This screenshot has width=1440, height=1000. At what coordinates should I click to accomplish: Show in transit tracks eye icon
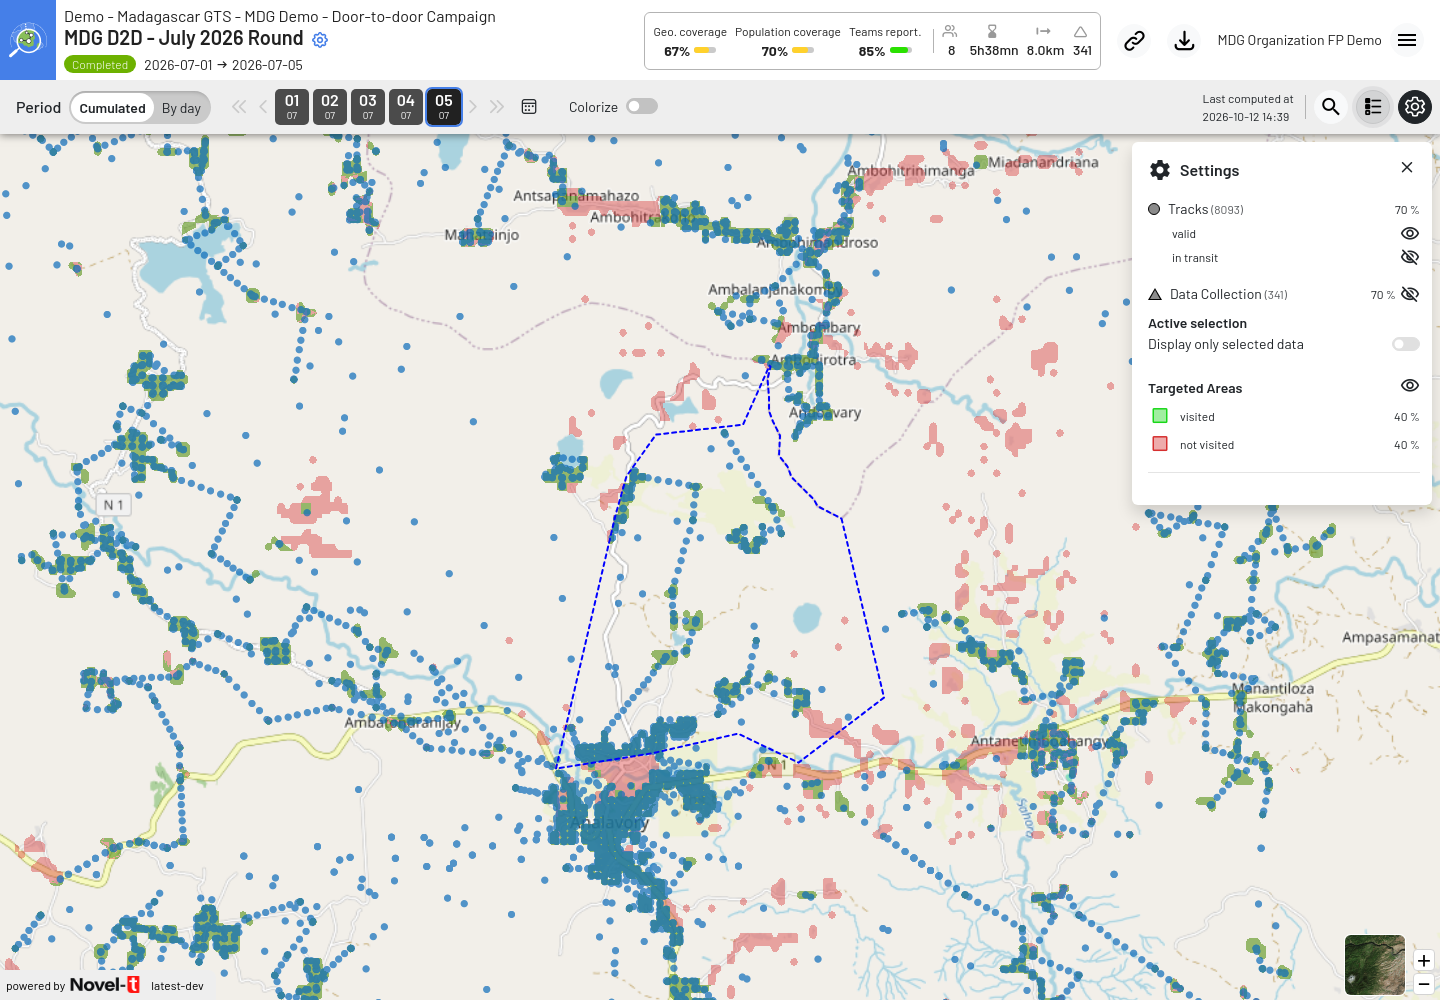coord(1410,257)
